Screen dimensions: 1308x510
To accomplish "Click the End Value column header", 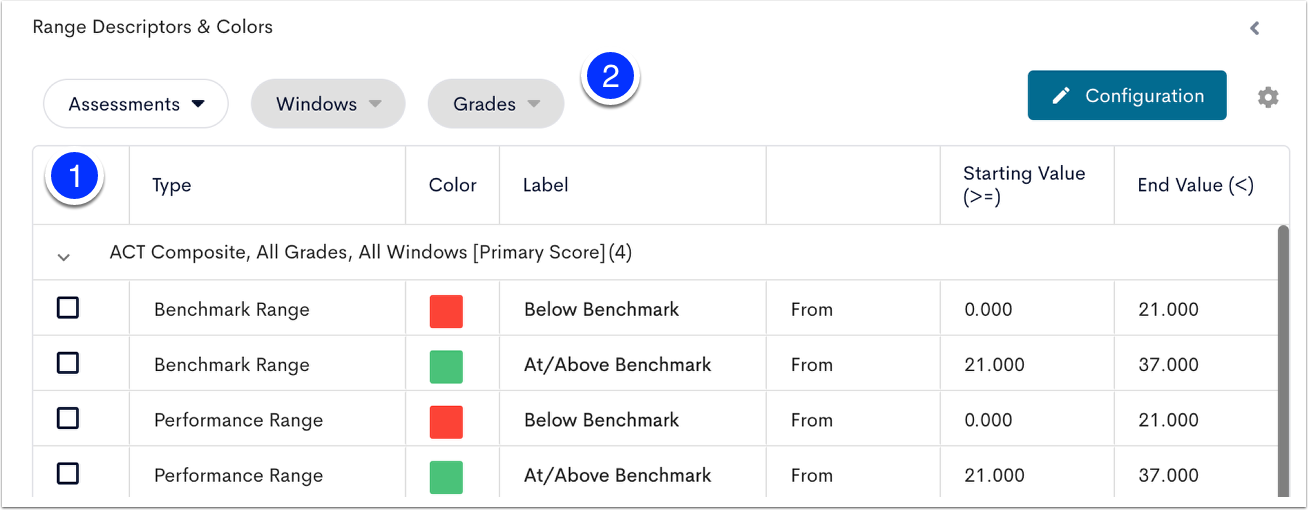I will pos(1195,185).
